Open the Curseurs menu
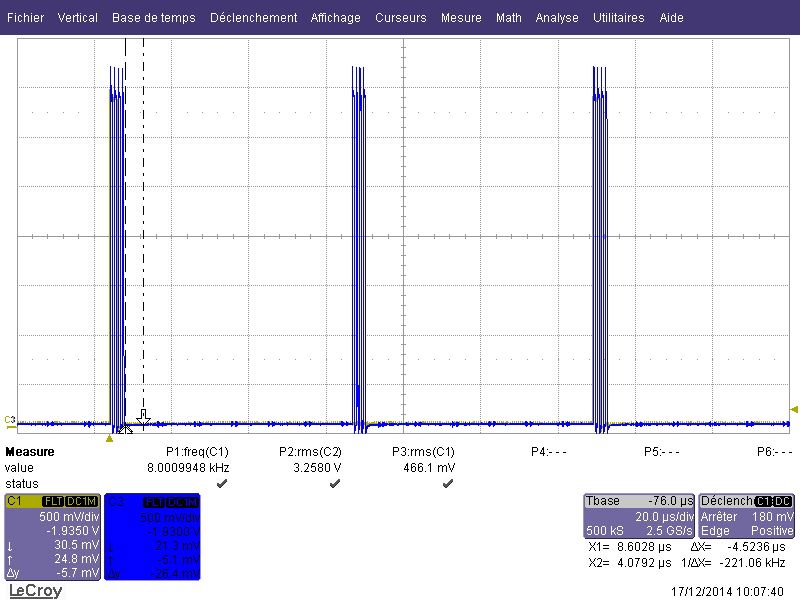 (x=401, y=18)
